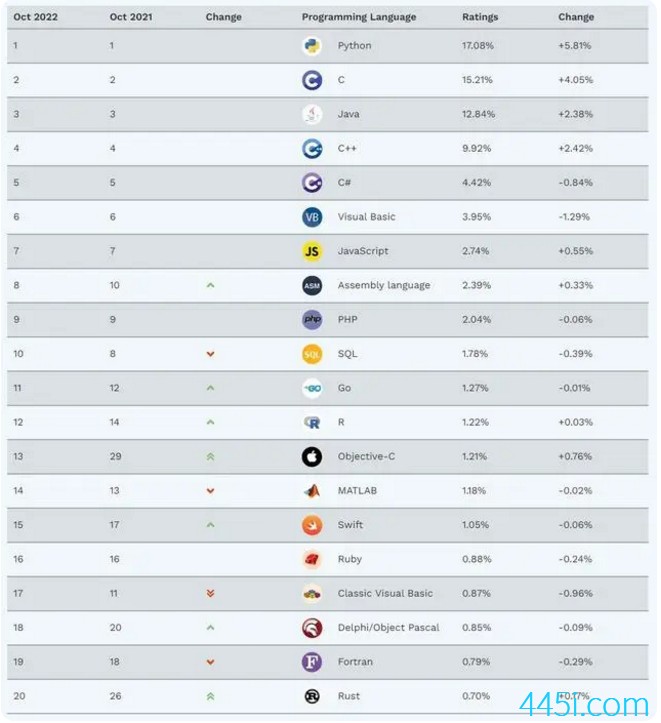
Task: Select the Rust logo icon
Action: (x=312, y=696)
